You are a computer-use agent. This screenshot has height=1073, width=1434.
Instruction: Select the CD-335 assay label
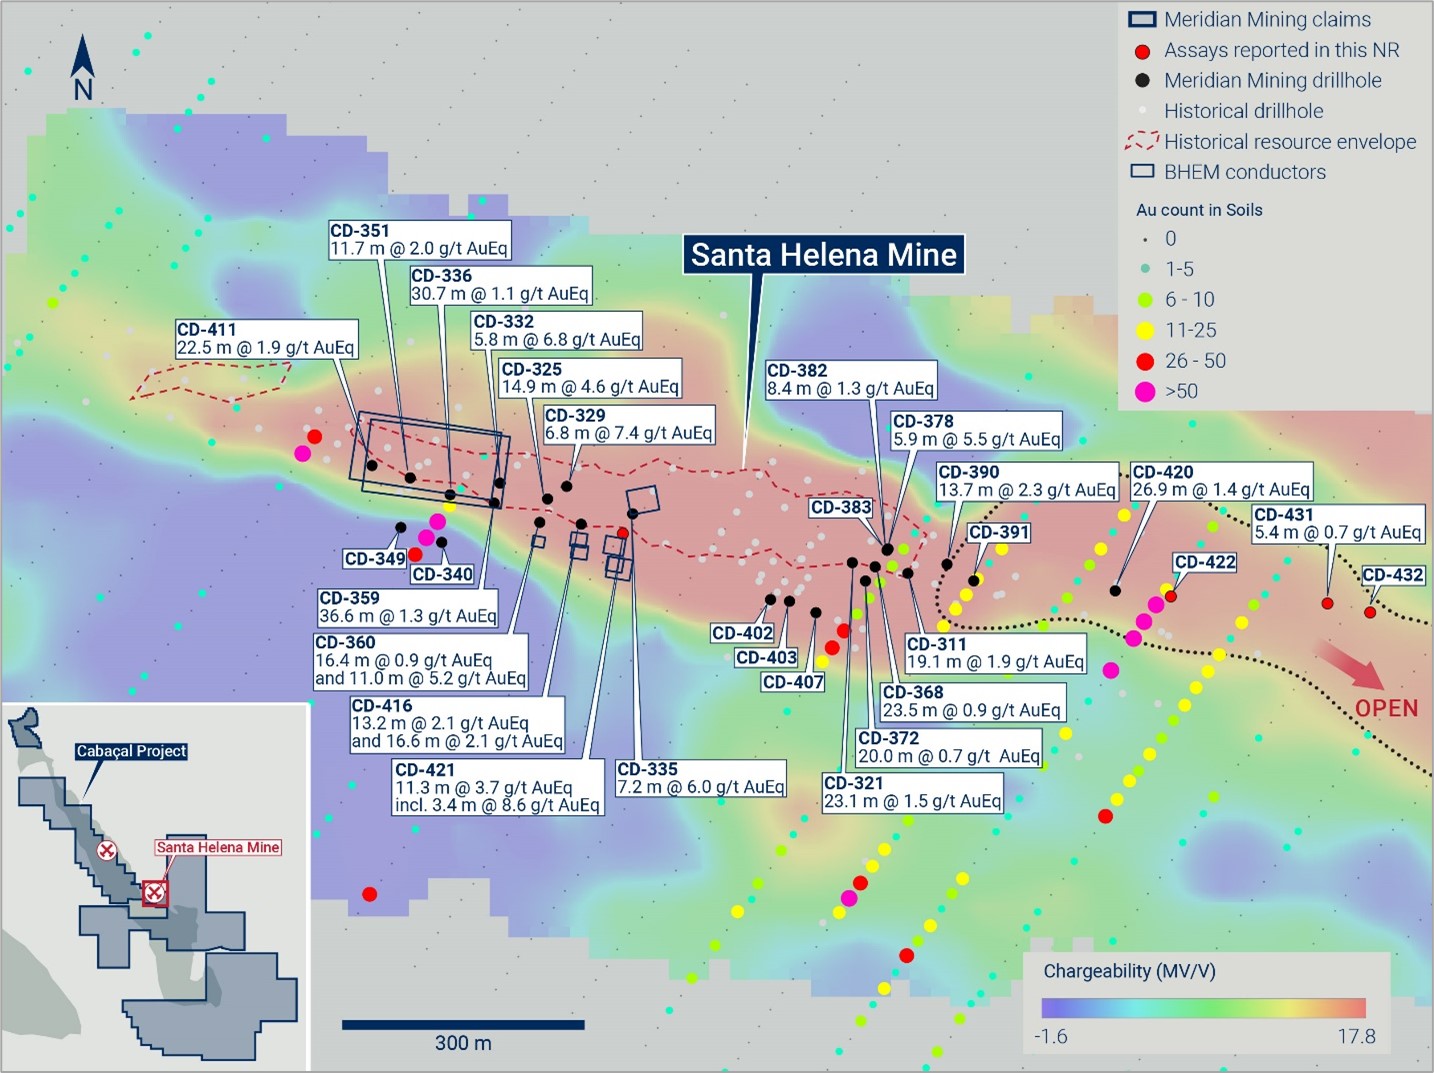(x=701, y=778)
